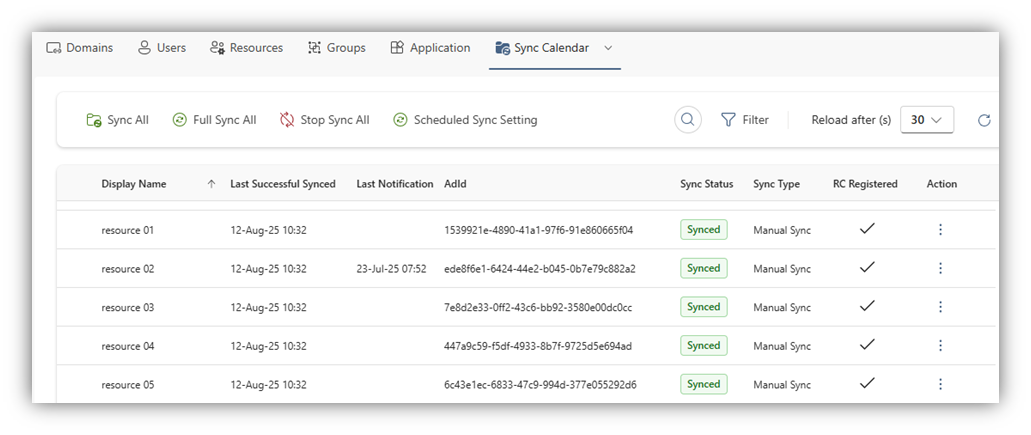1031x435 pixels.
Task: Click the Sync All folder icon
Action: tap(93, 120)
